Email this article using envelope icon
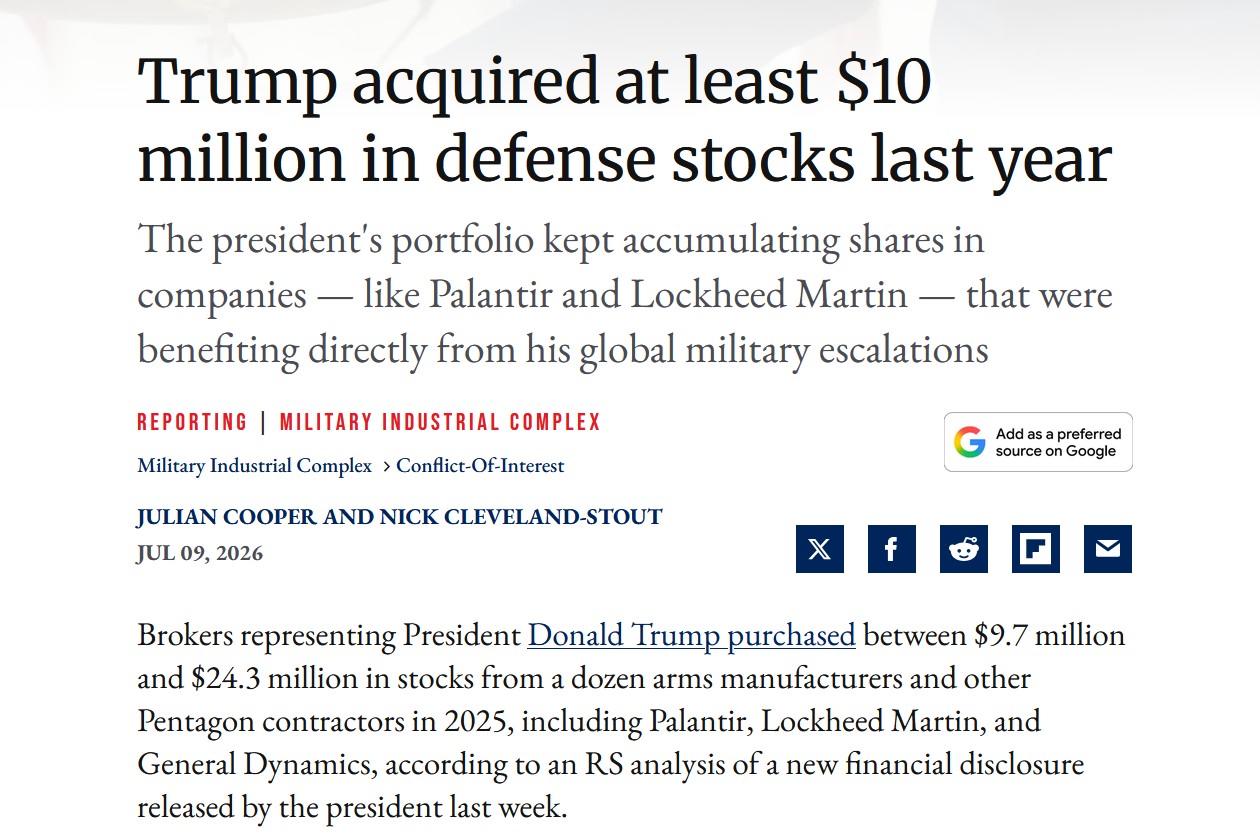1260x834 pixels. 1108,549
